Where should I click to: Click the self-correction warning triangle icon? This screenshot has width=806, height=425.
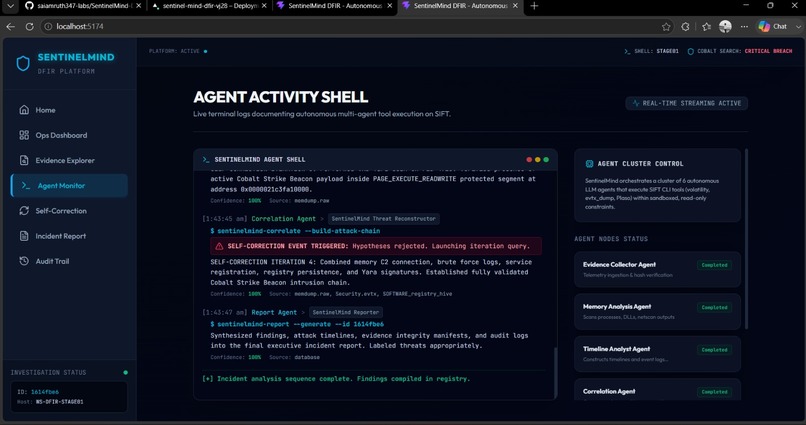click(219, 246)
